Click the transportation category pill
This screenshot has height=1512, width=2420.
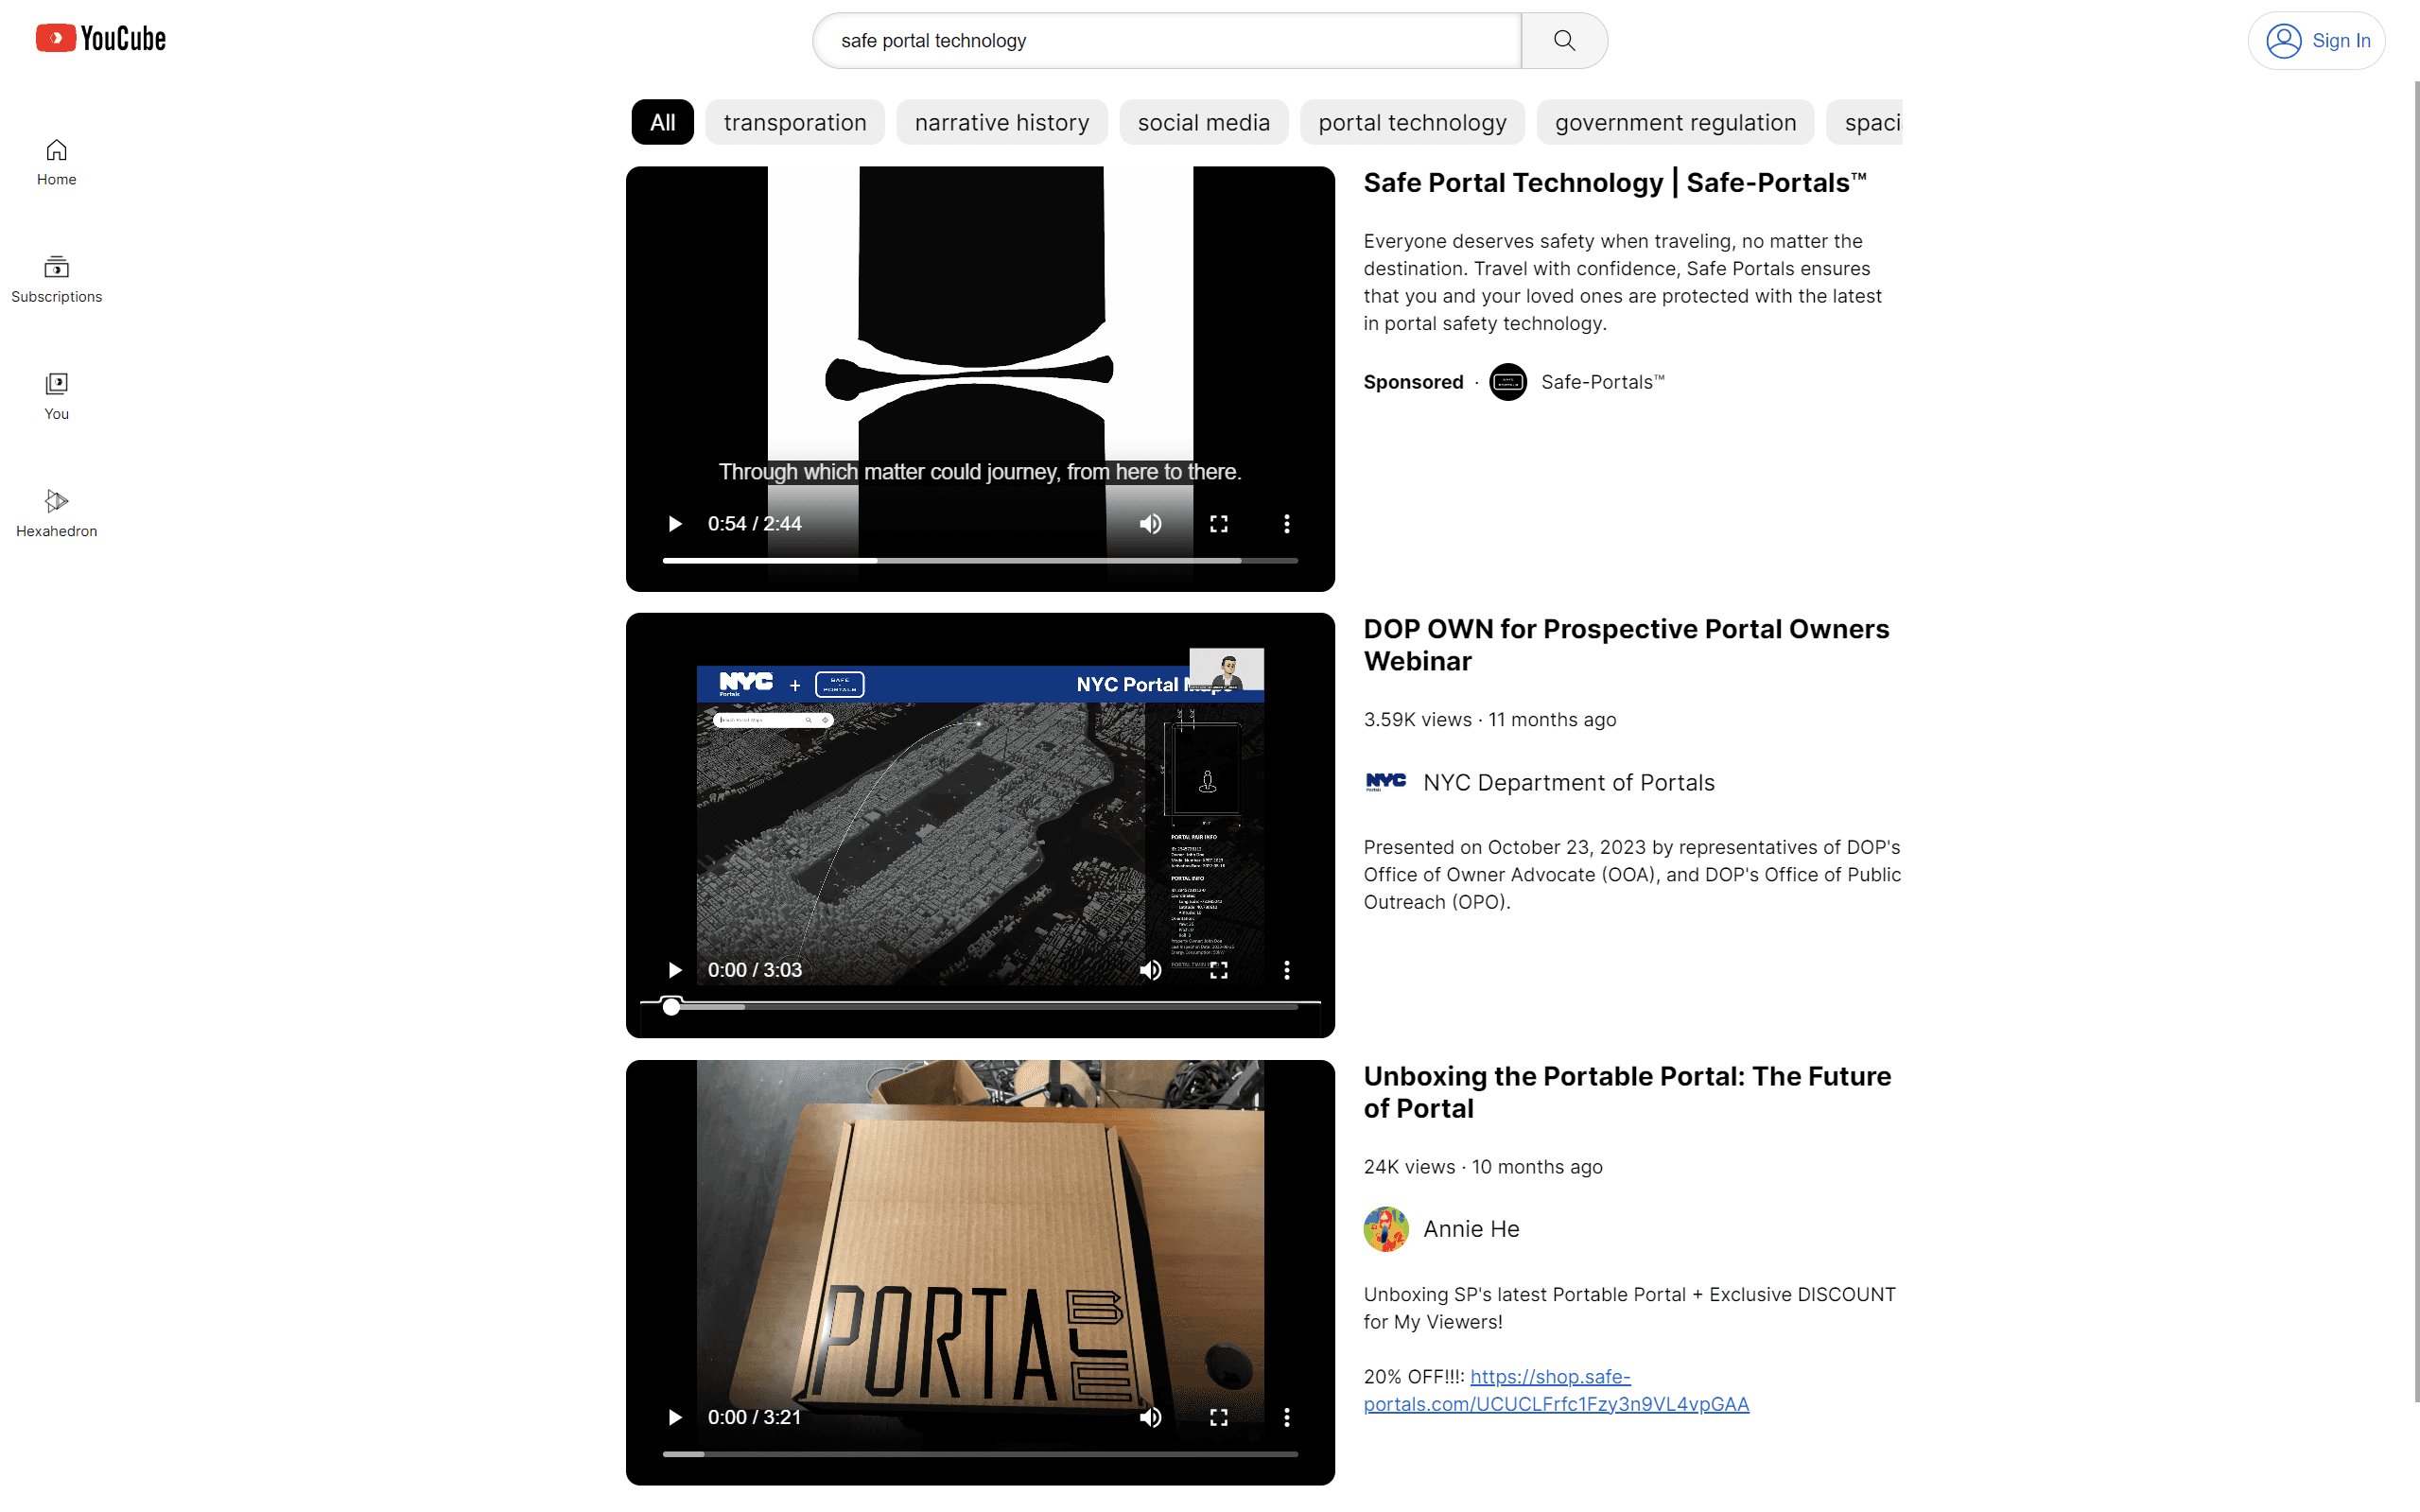(794, 122)
